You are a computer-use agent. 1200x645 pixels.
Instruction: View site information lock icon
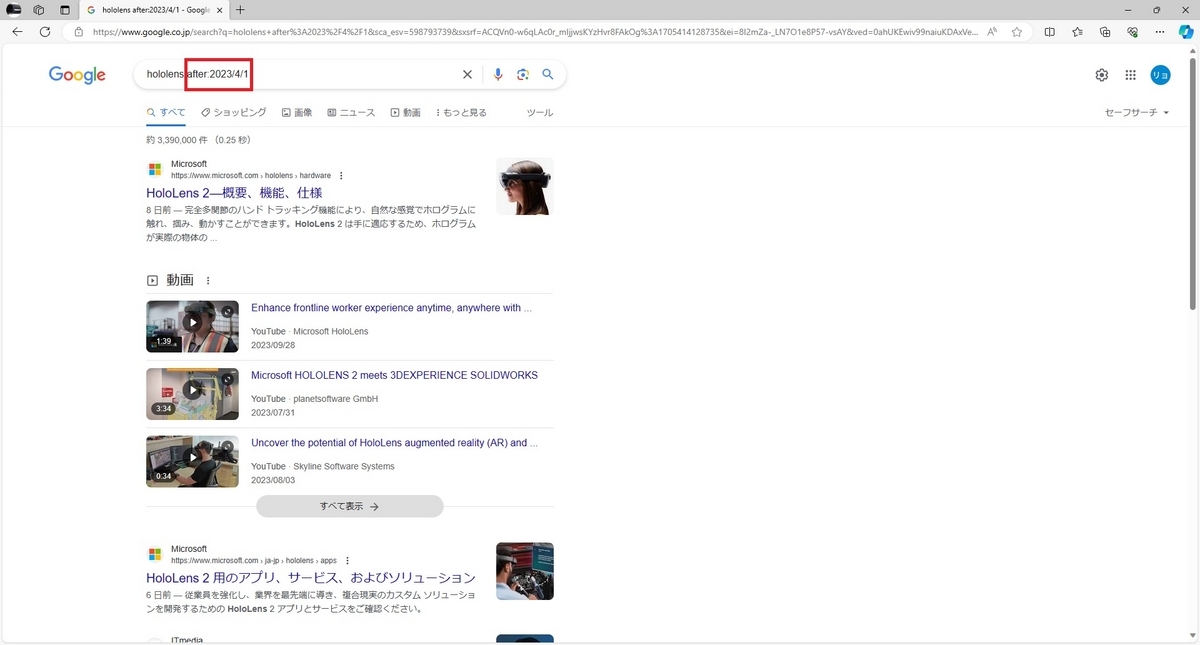pyautogui.click(x=80, y=32)
